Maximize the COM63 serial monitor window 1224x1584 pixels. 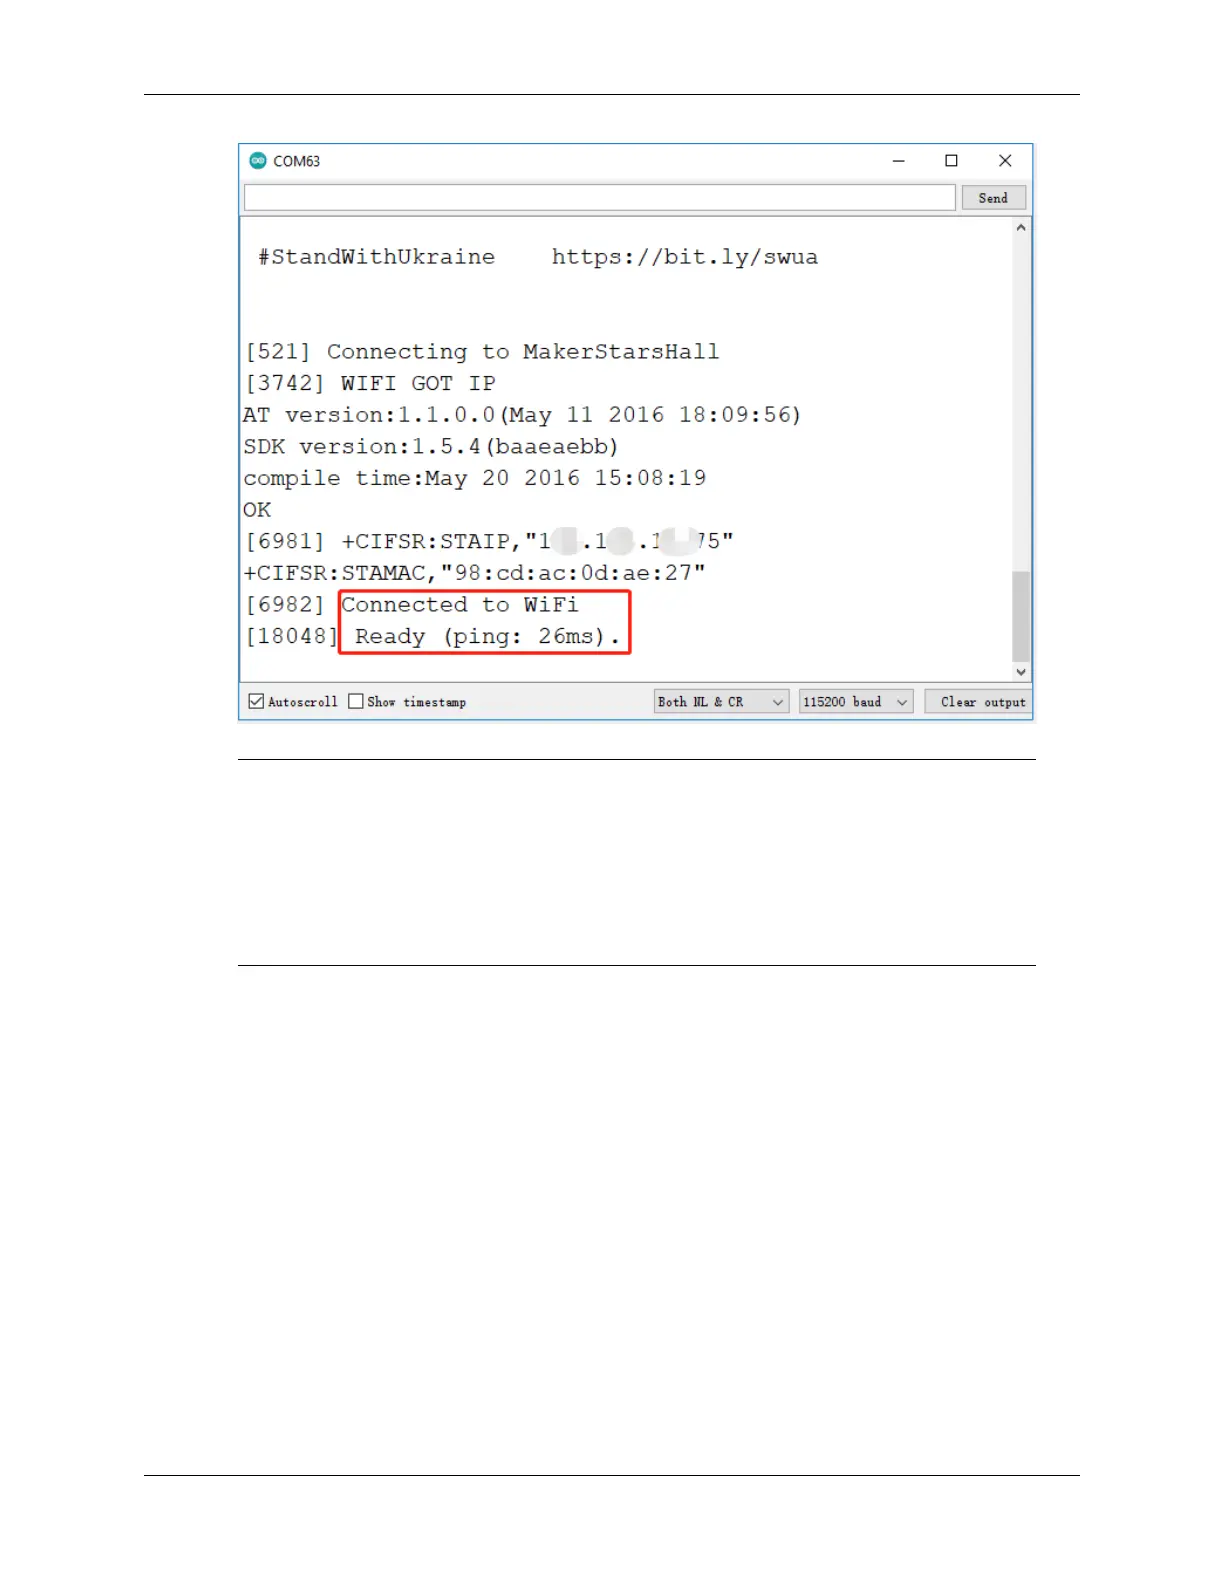[x=951, y=160]
